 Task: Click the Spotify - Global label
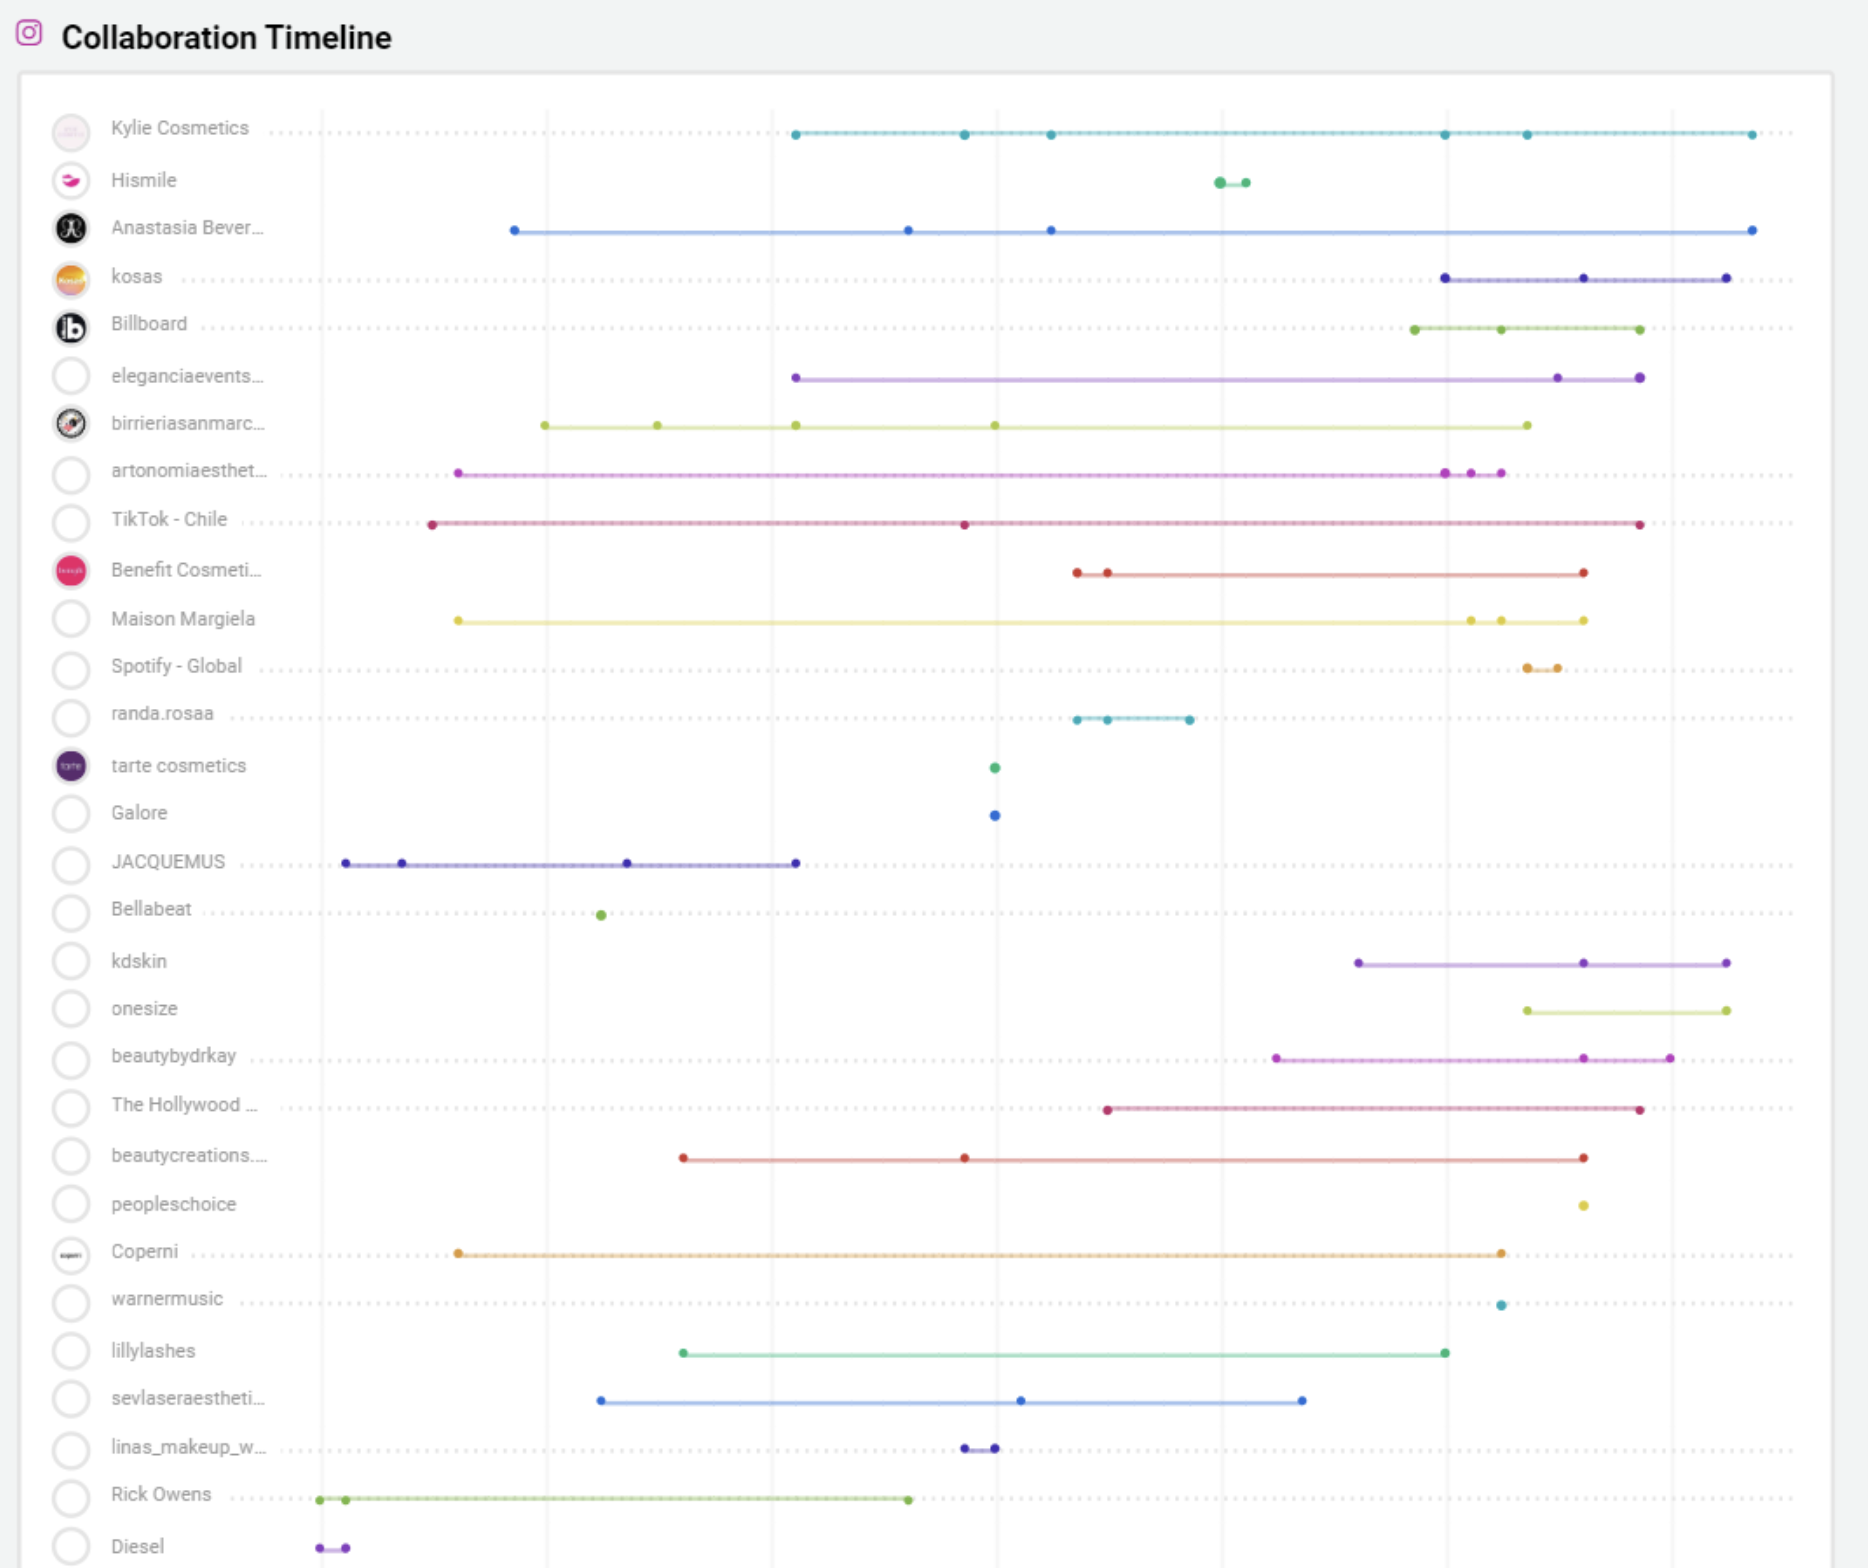[176, 666]
